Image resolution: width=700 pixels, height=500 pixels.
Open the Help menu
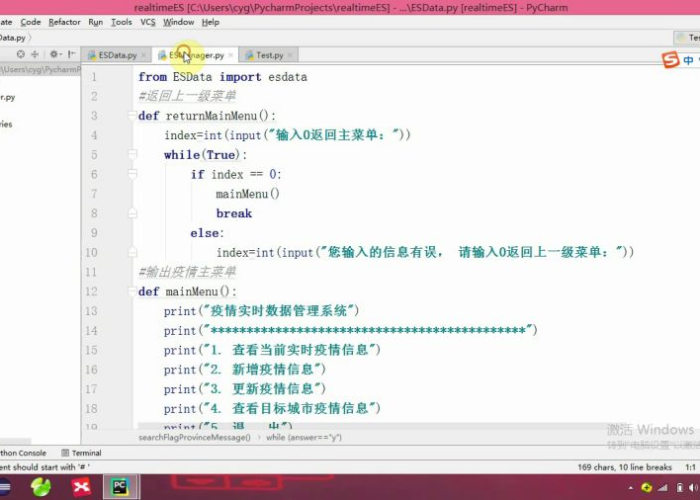(x=210, y=22)
